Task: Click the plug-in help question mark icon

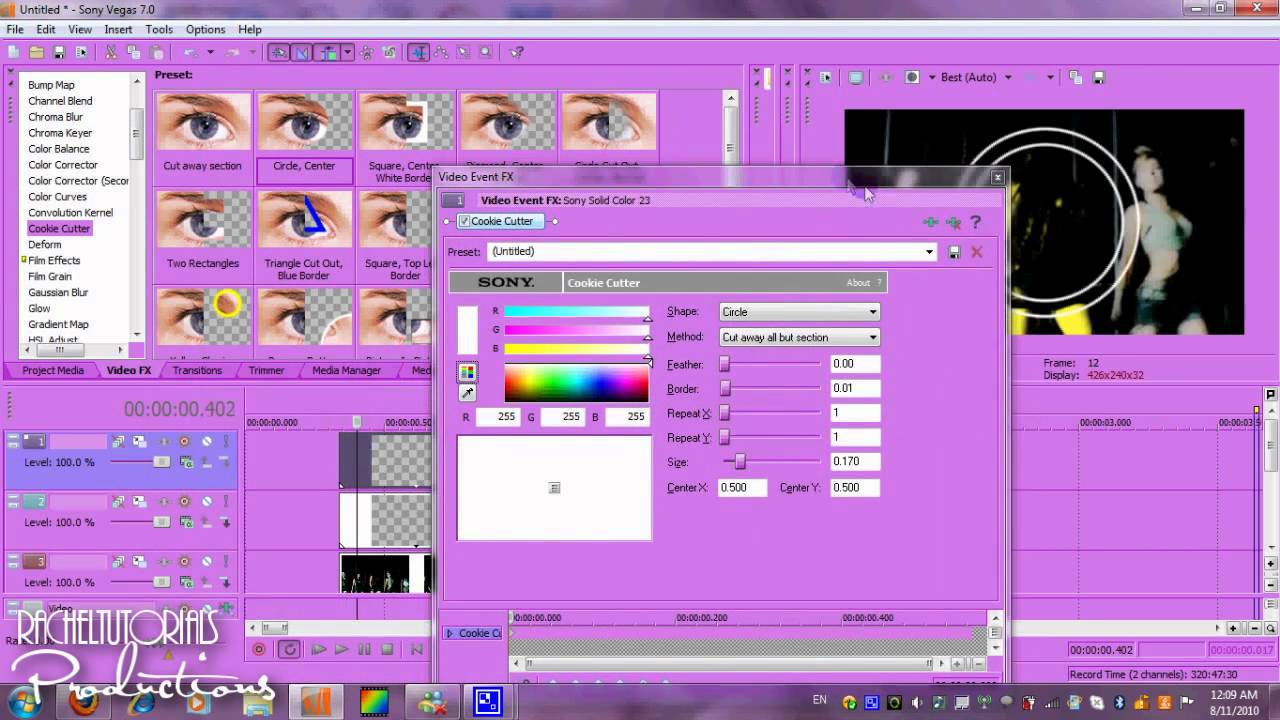Action: click(x=976, y=222)
